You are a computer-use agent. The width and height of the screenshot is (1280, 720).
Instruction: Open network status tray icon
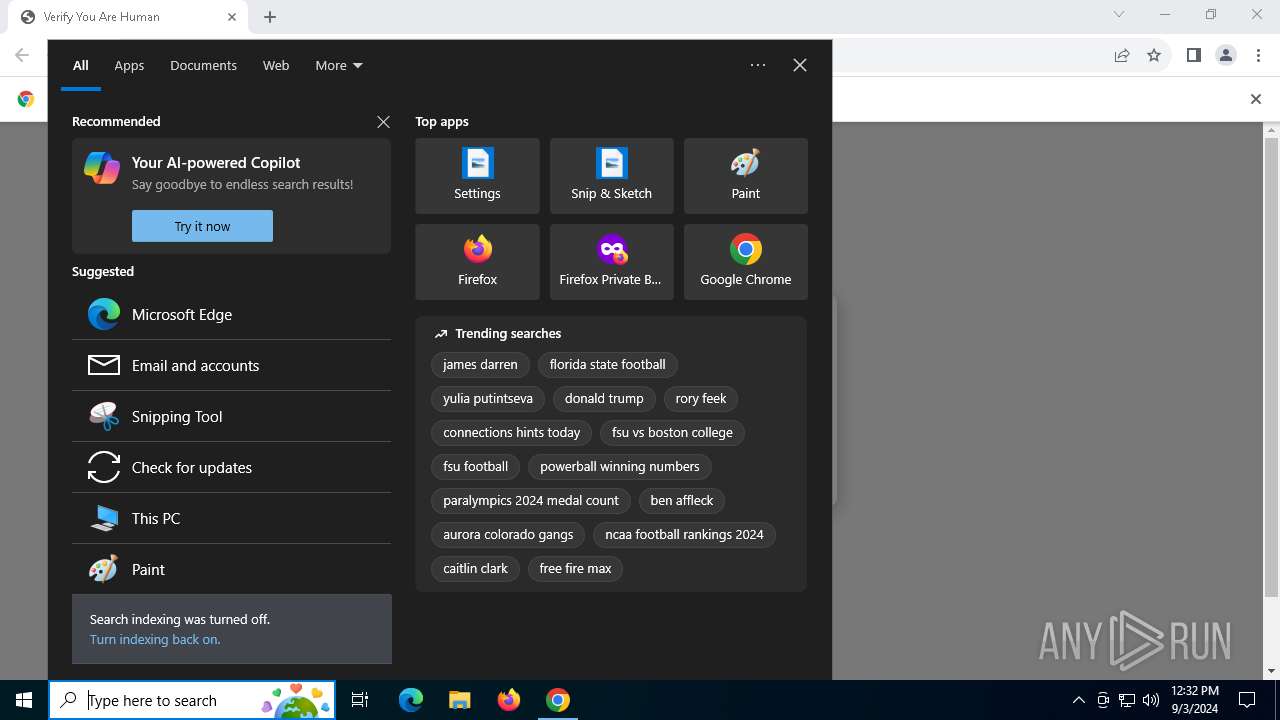pos(1127,700)
